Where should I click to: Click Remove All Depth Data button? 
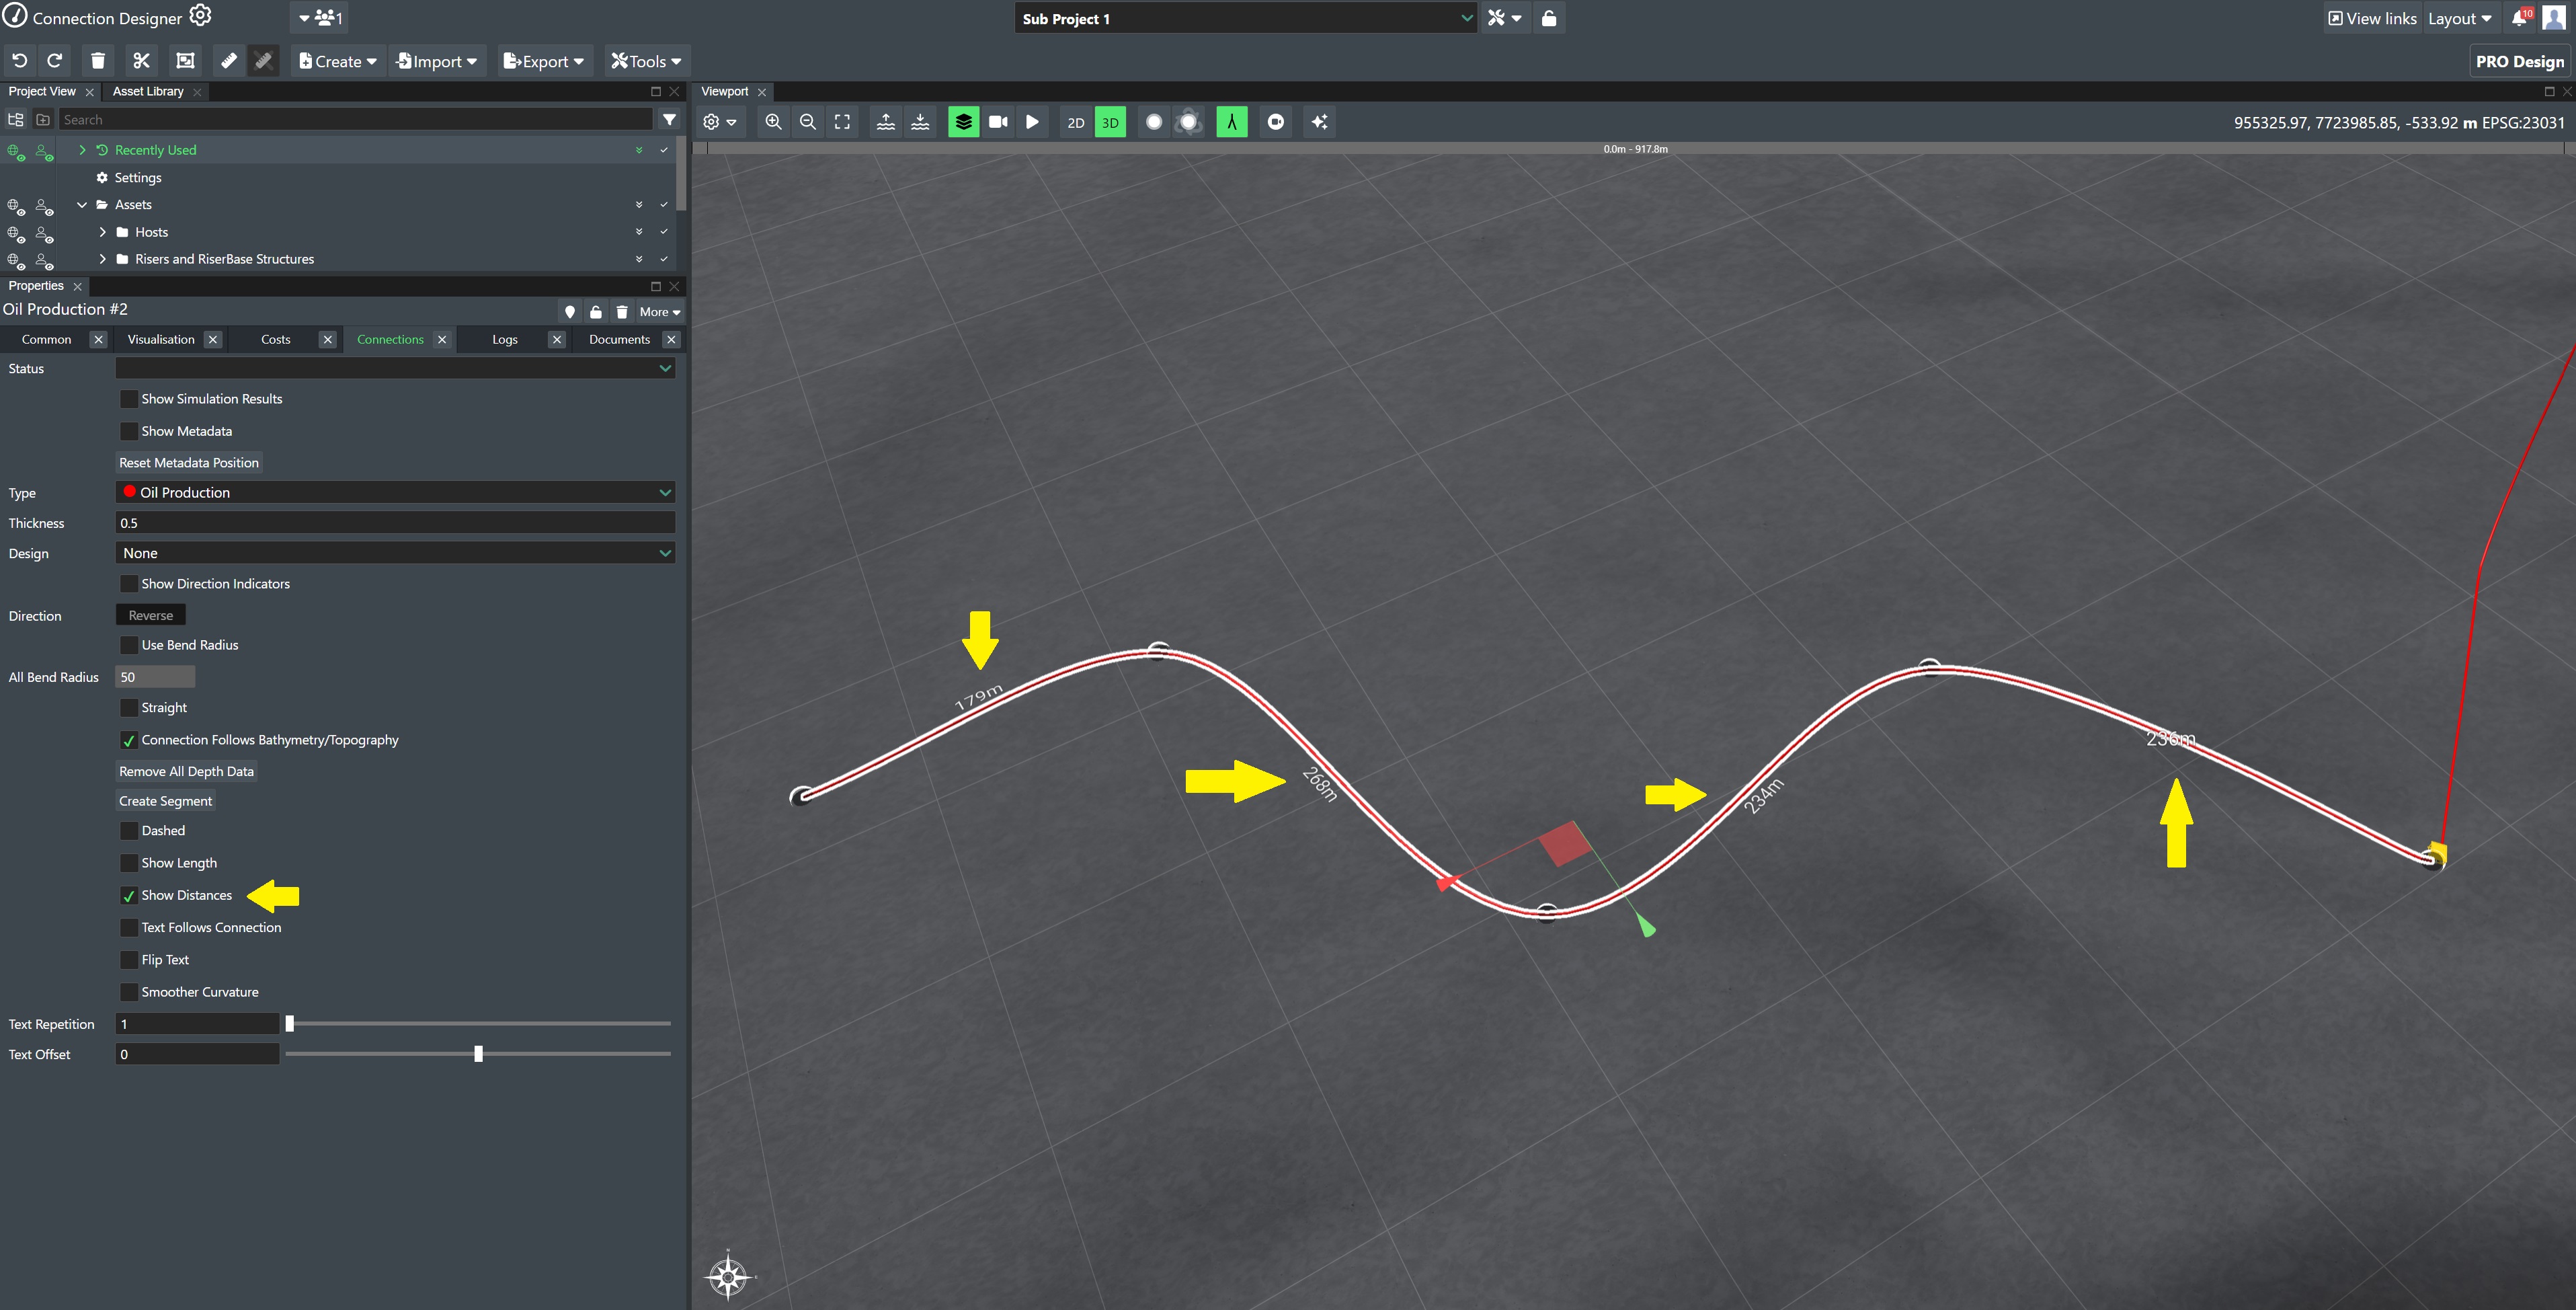pyautogui.click(x=186, y=771)
